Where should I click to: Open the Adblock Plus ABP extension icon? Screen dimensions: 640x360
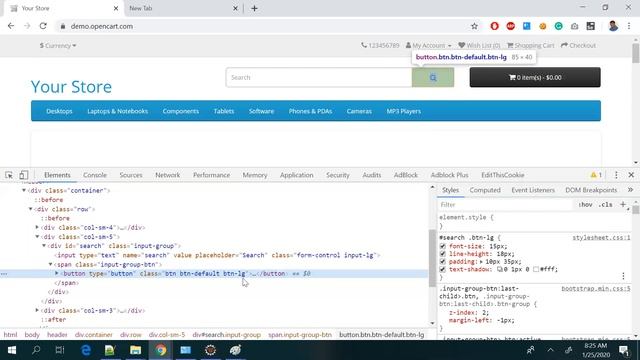510,26
